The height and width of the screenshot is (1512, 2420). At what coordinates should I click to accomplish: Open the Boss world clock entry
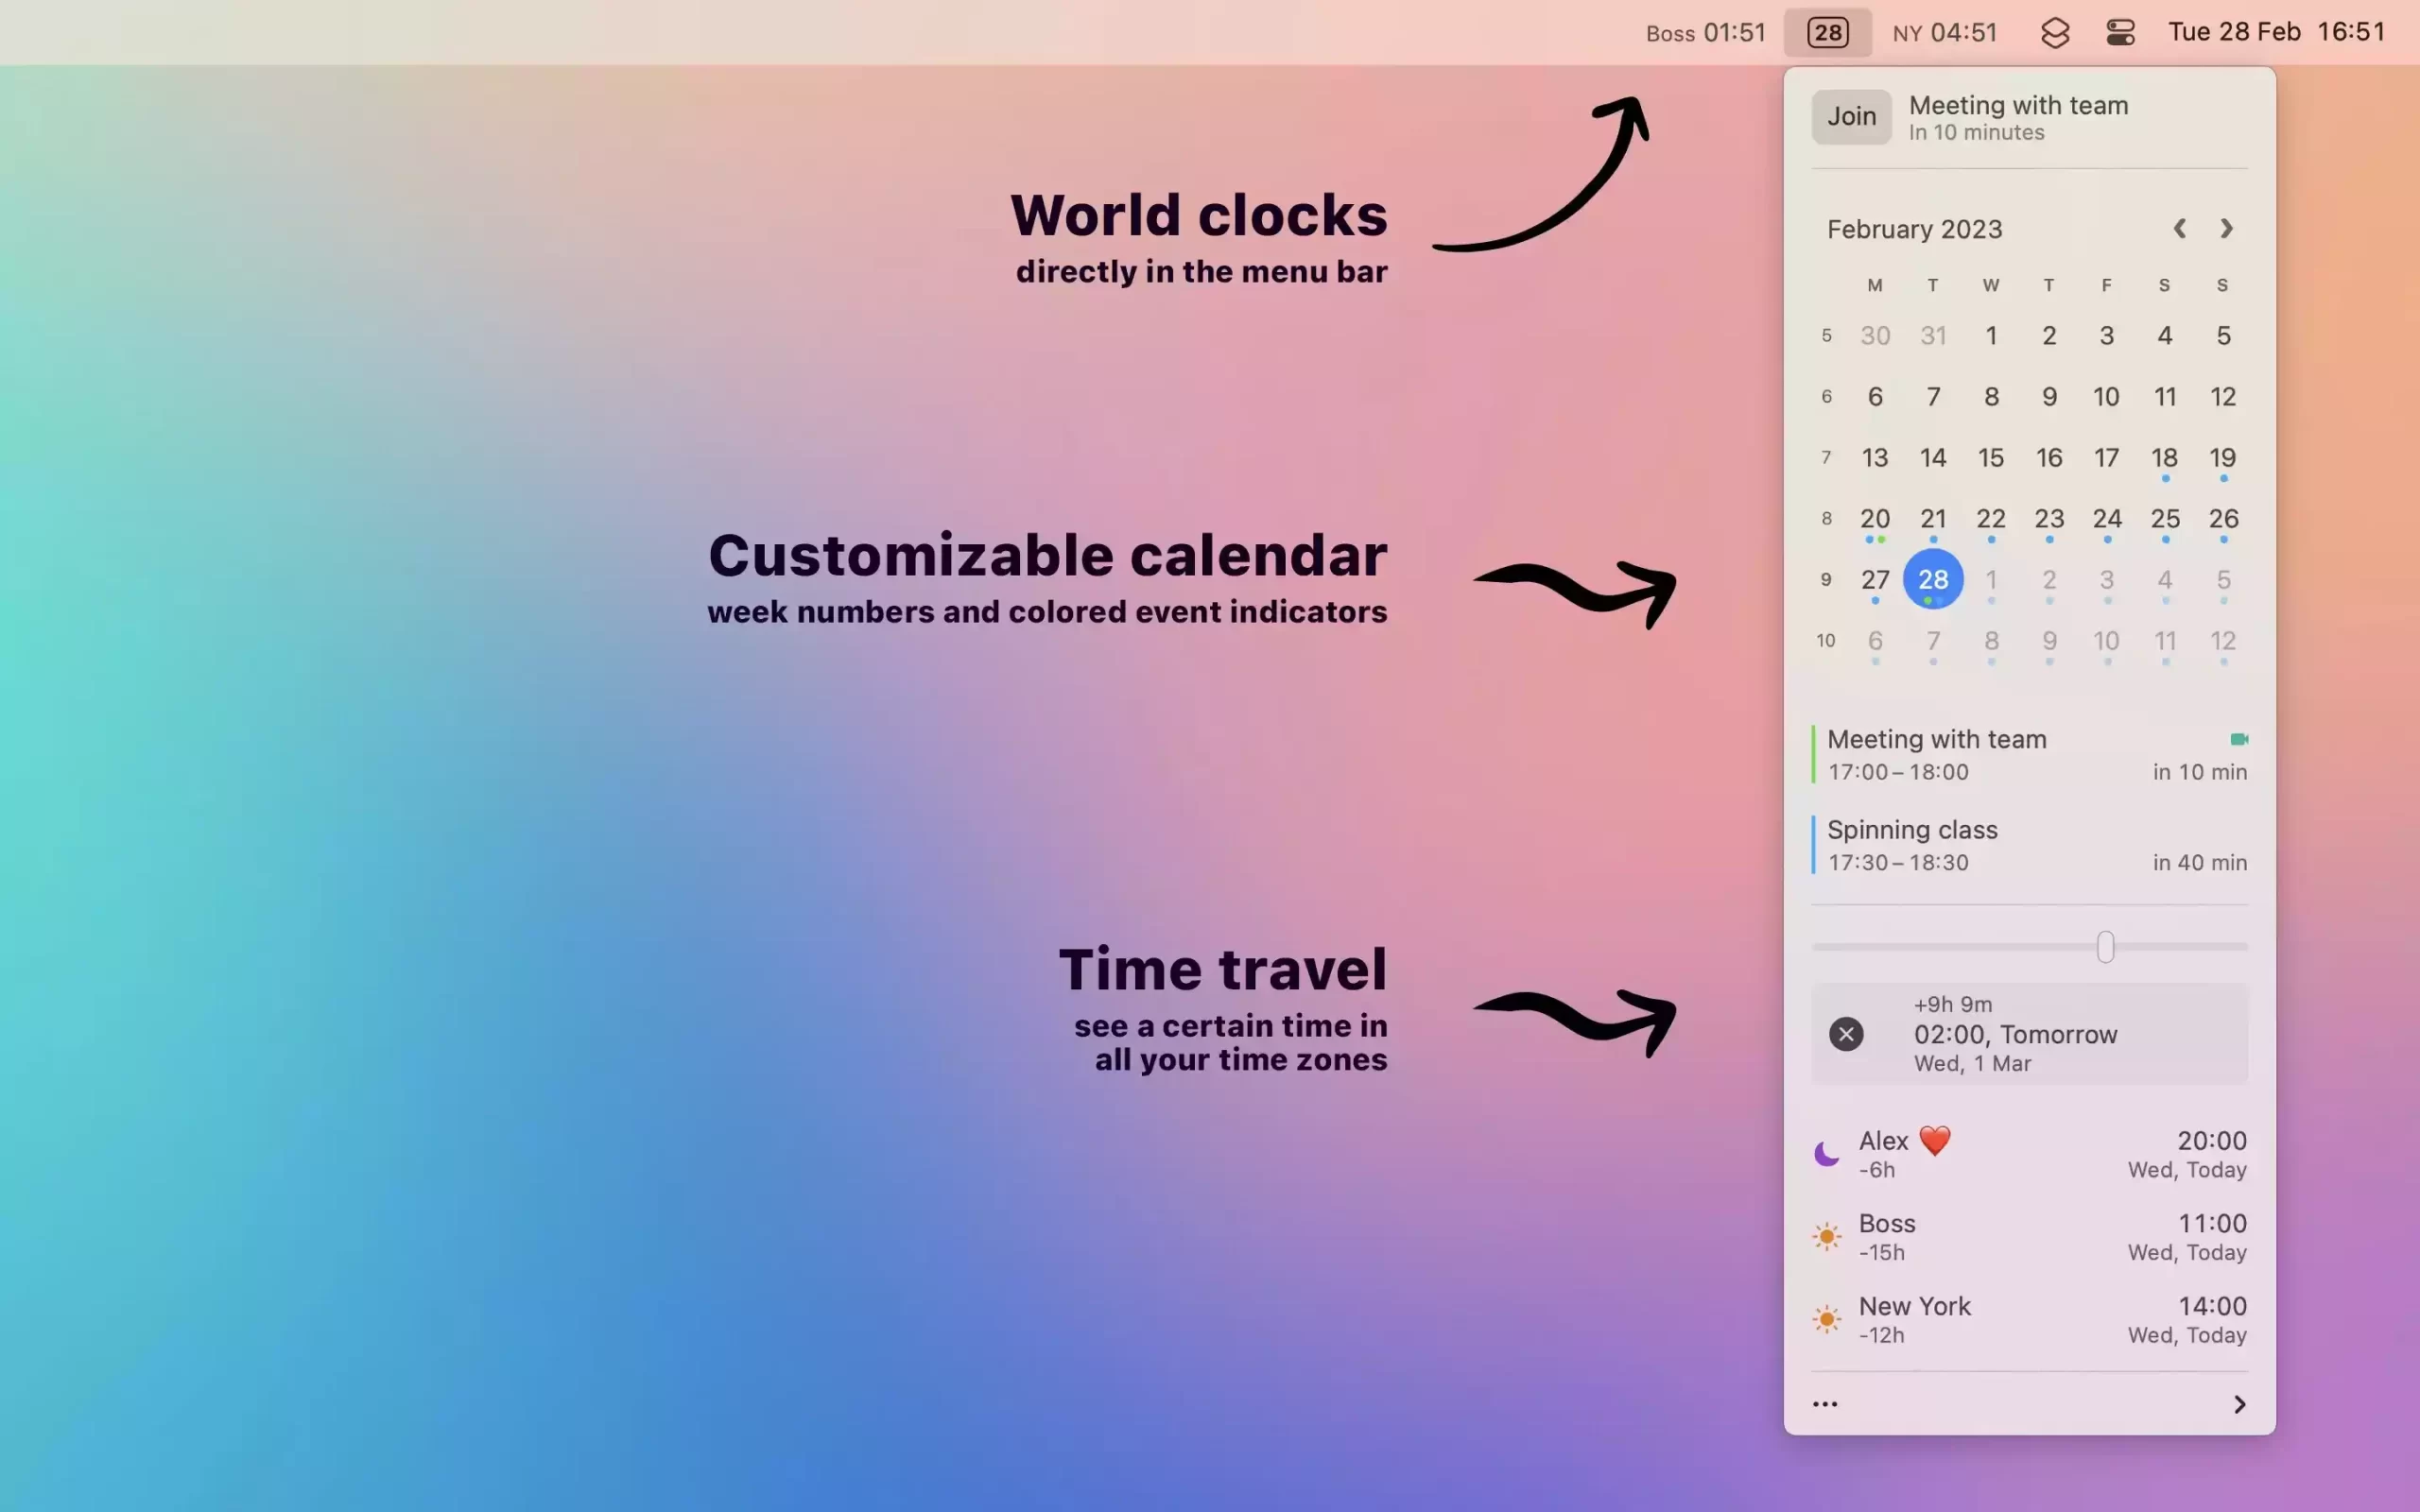pos(2030,1239)
